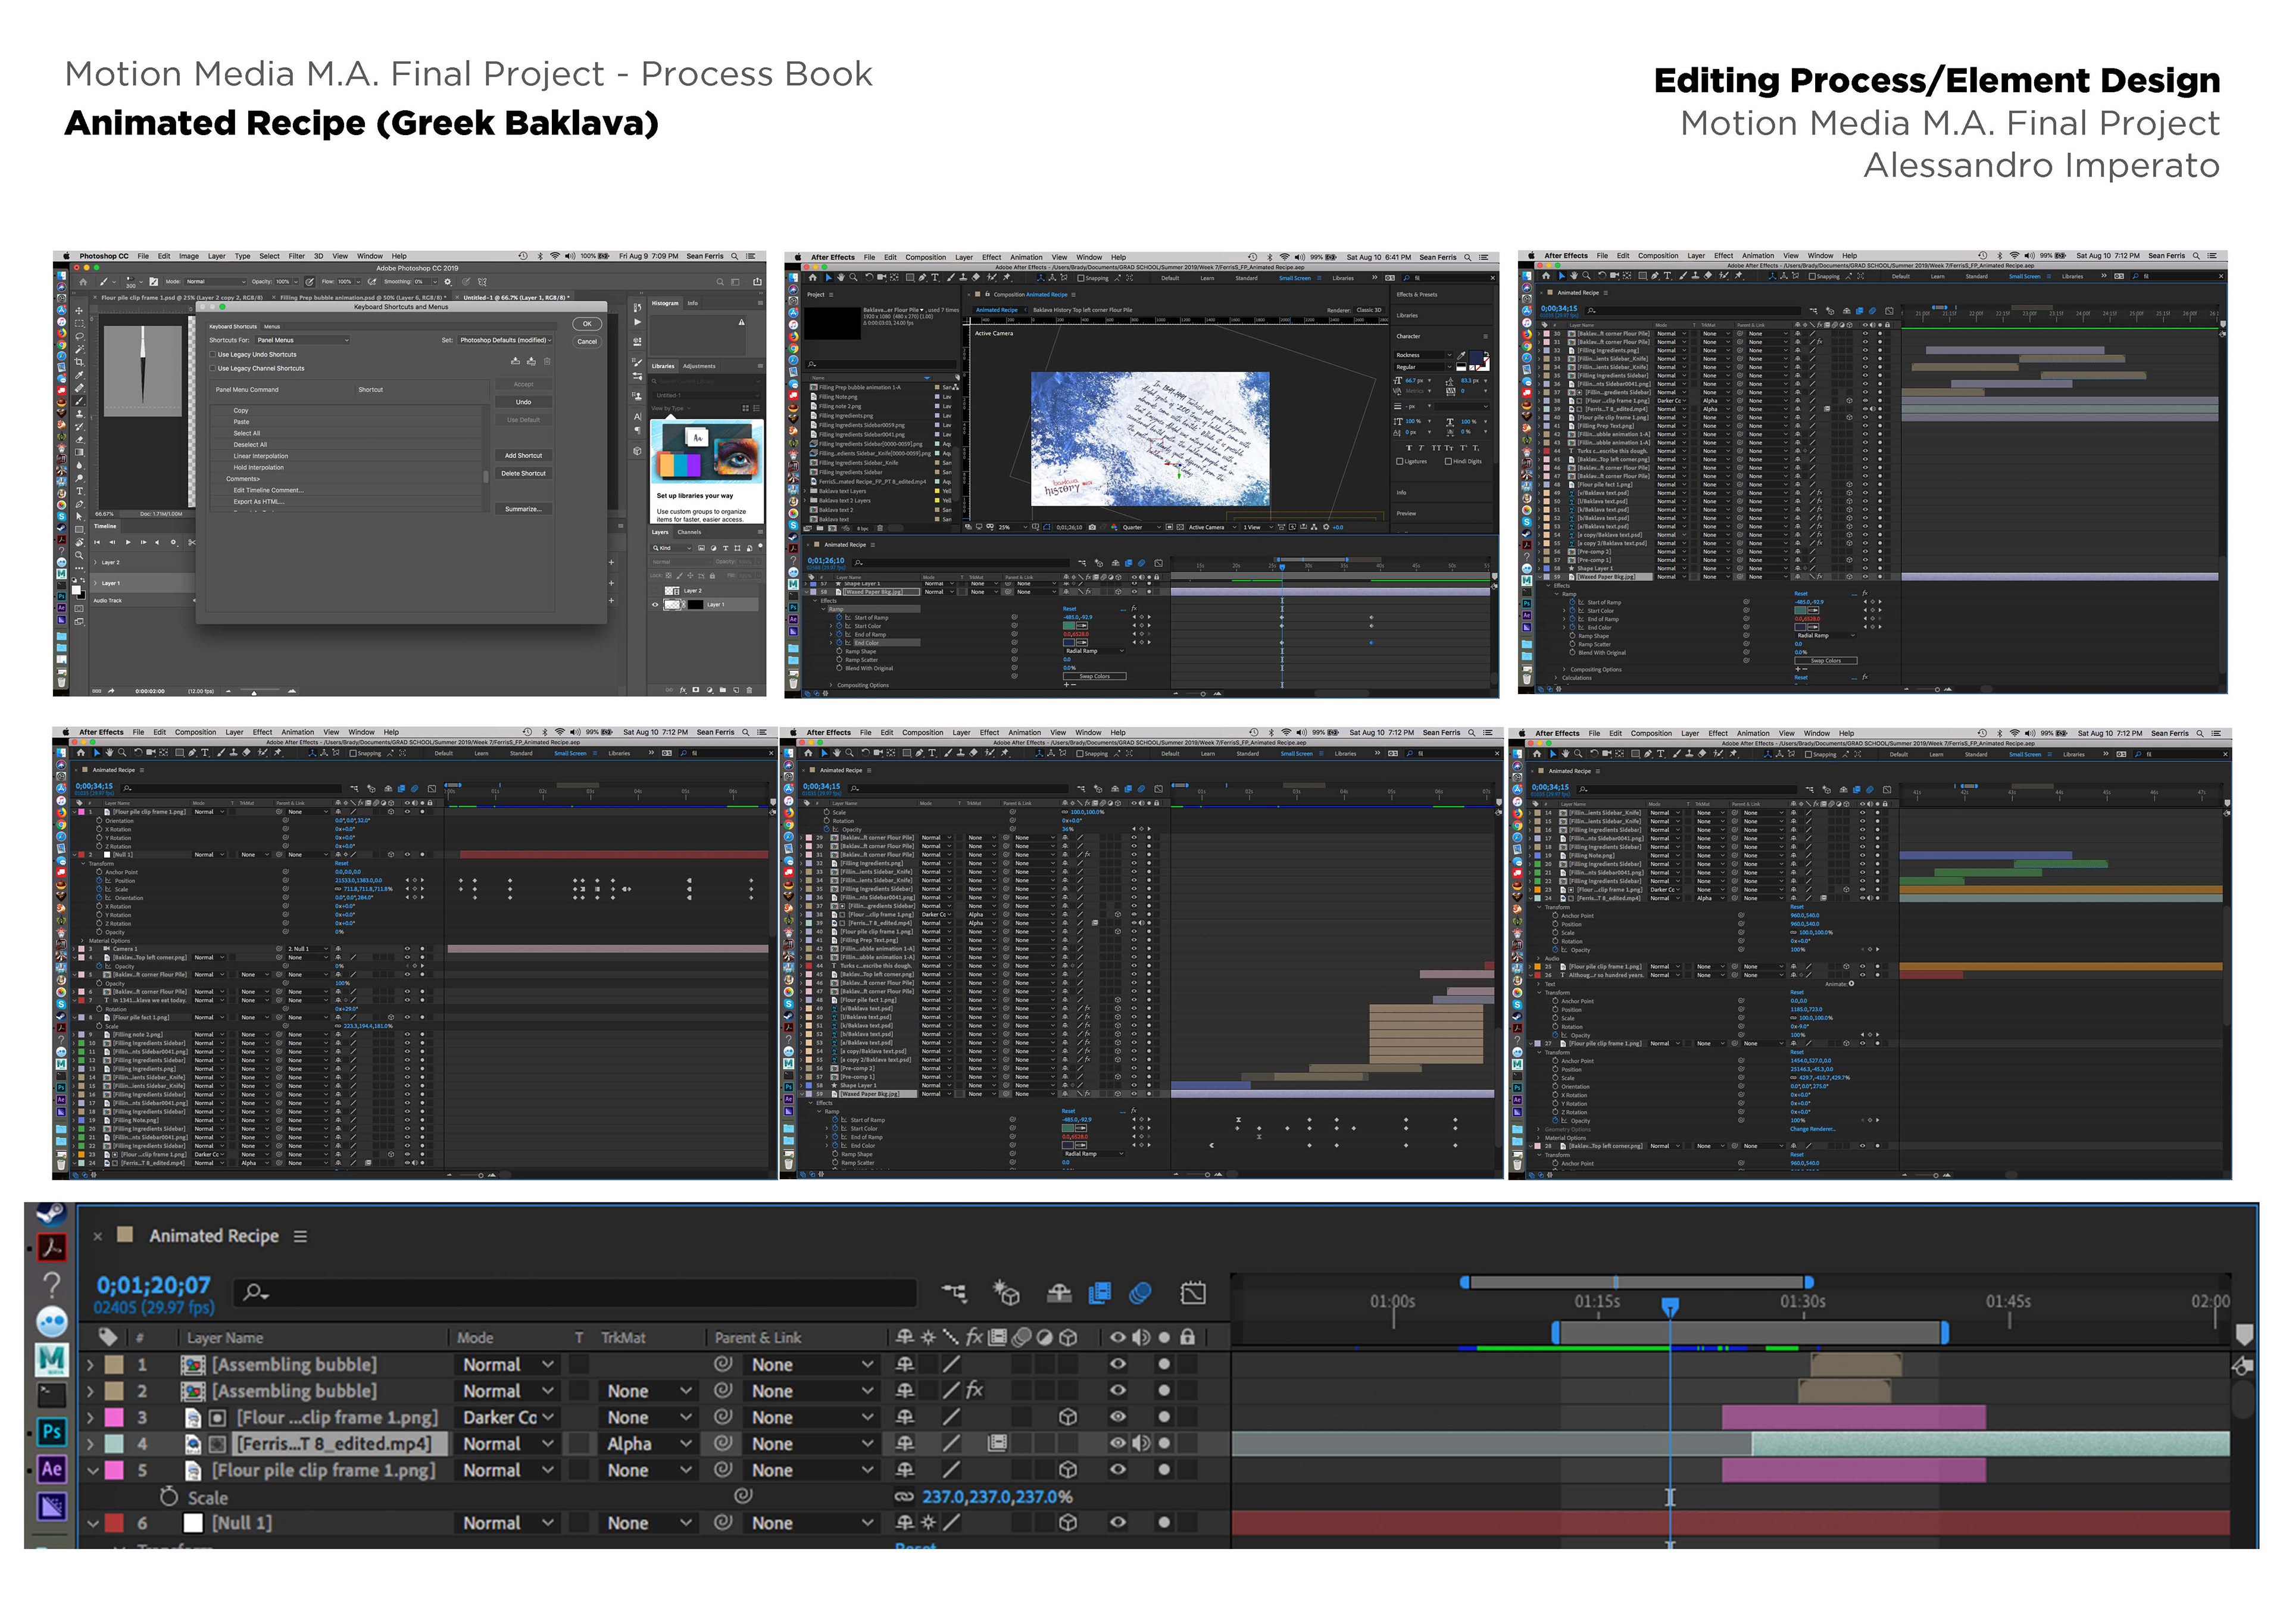Expand layer 1 Assembling bubble properties
Viewport: 2286px width, 1624px height.
(x=90, y=1364)
